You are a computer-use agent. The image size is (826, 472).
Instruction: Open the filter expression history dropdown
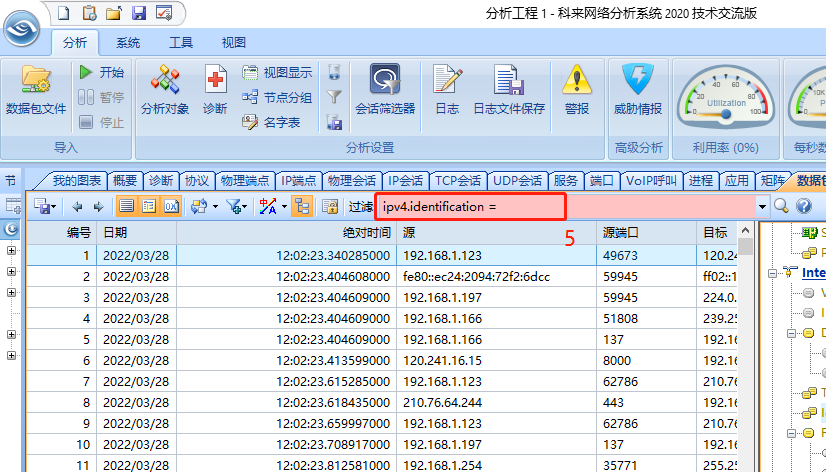point(762,207)
